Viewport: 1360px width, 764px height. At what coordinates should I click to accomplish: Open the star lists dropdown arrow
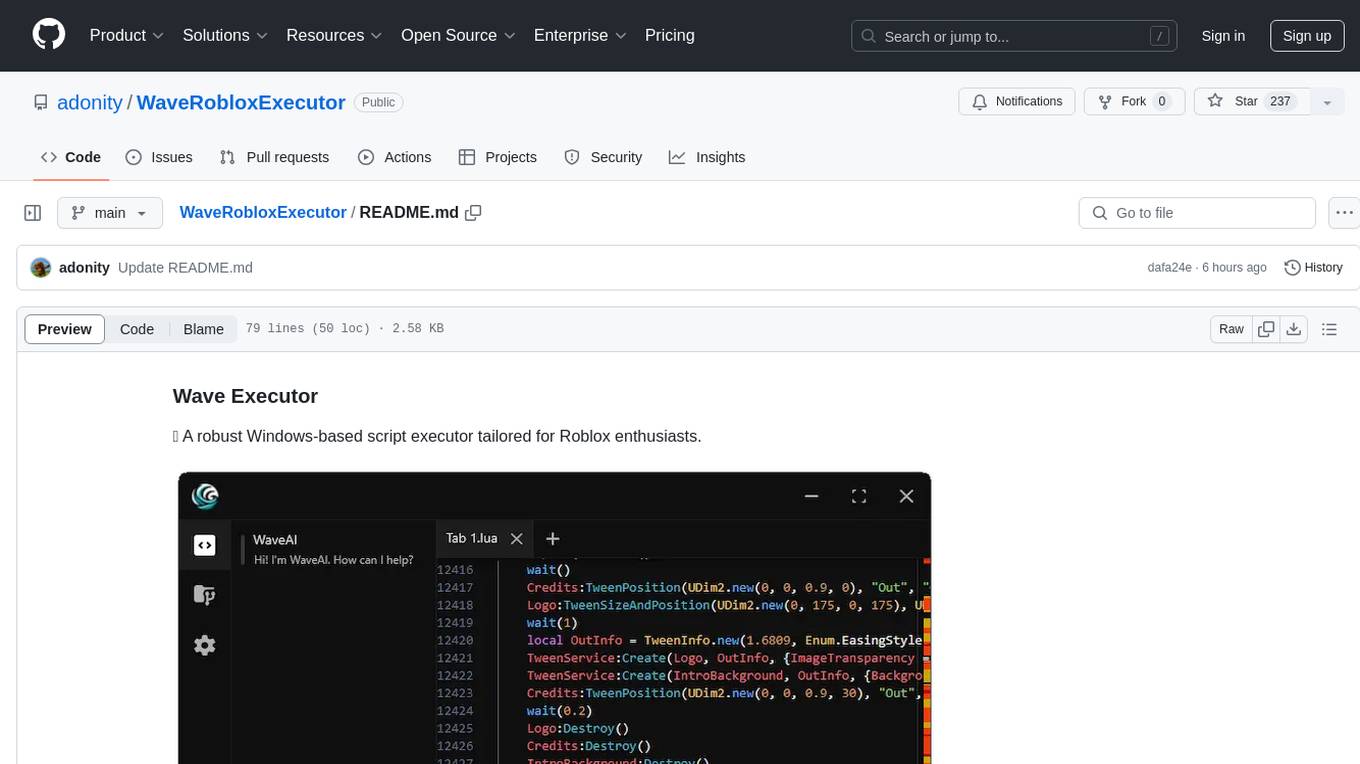[x=1327, y=101]
